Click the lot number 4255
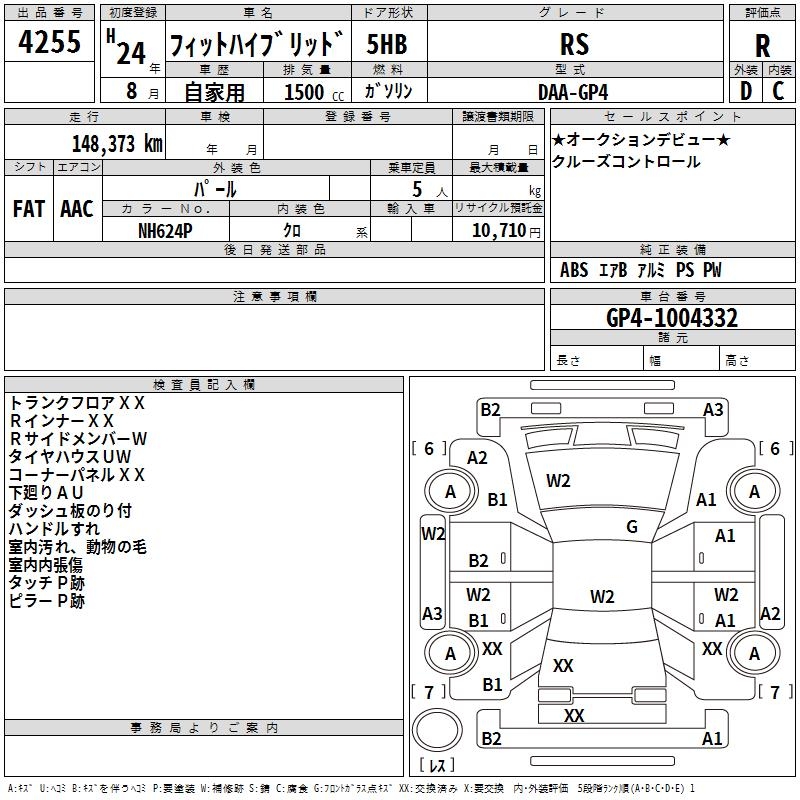The width and height of the screenshot is (800, 800). pyautogui.click(x=50, y=44)
